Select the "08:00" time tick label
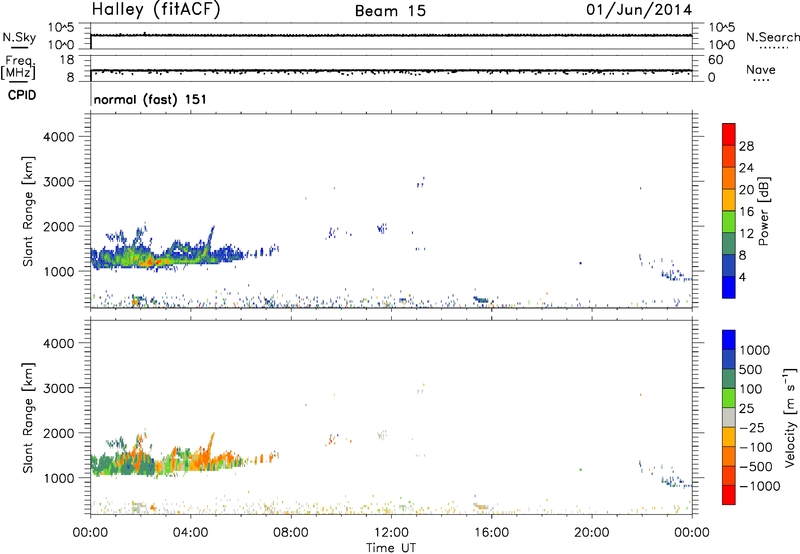 (290, 533)
